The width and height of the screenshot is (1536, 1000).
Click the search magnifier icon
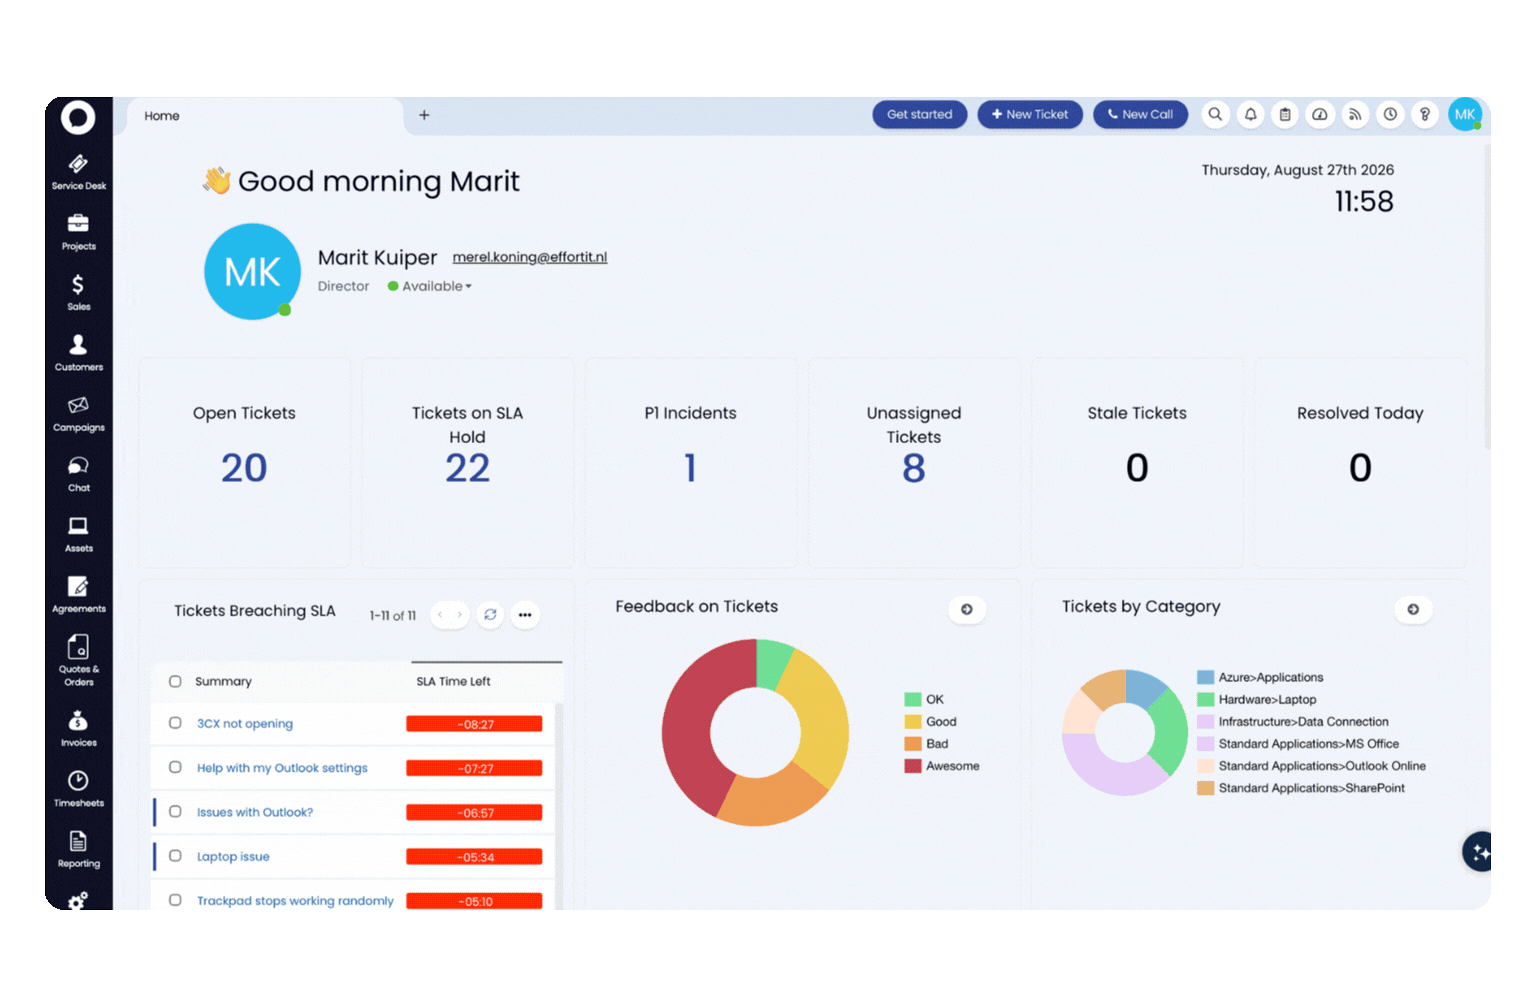pos(1215,115)
